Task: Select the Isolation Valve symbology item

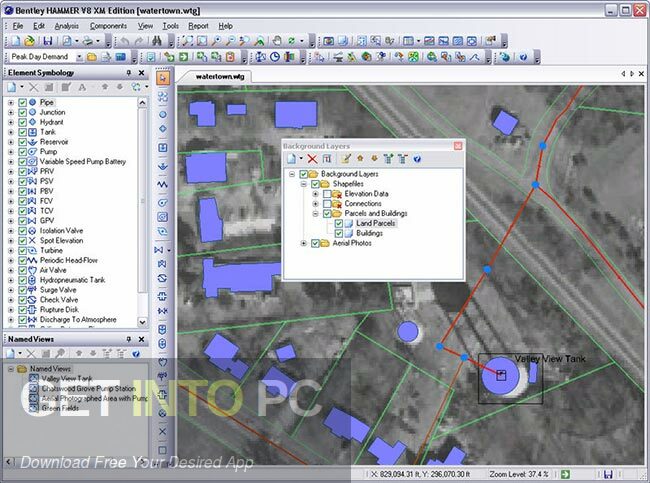Action: [61, 231]
